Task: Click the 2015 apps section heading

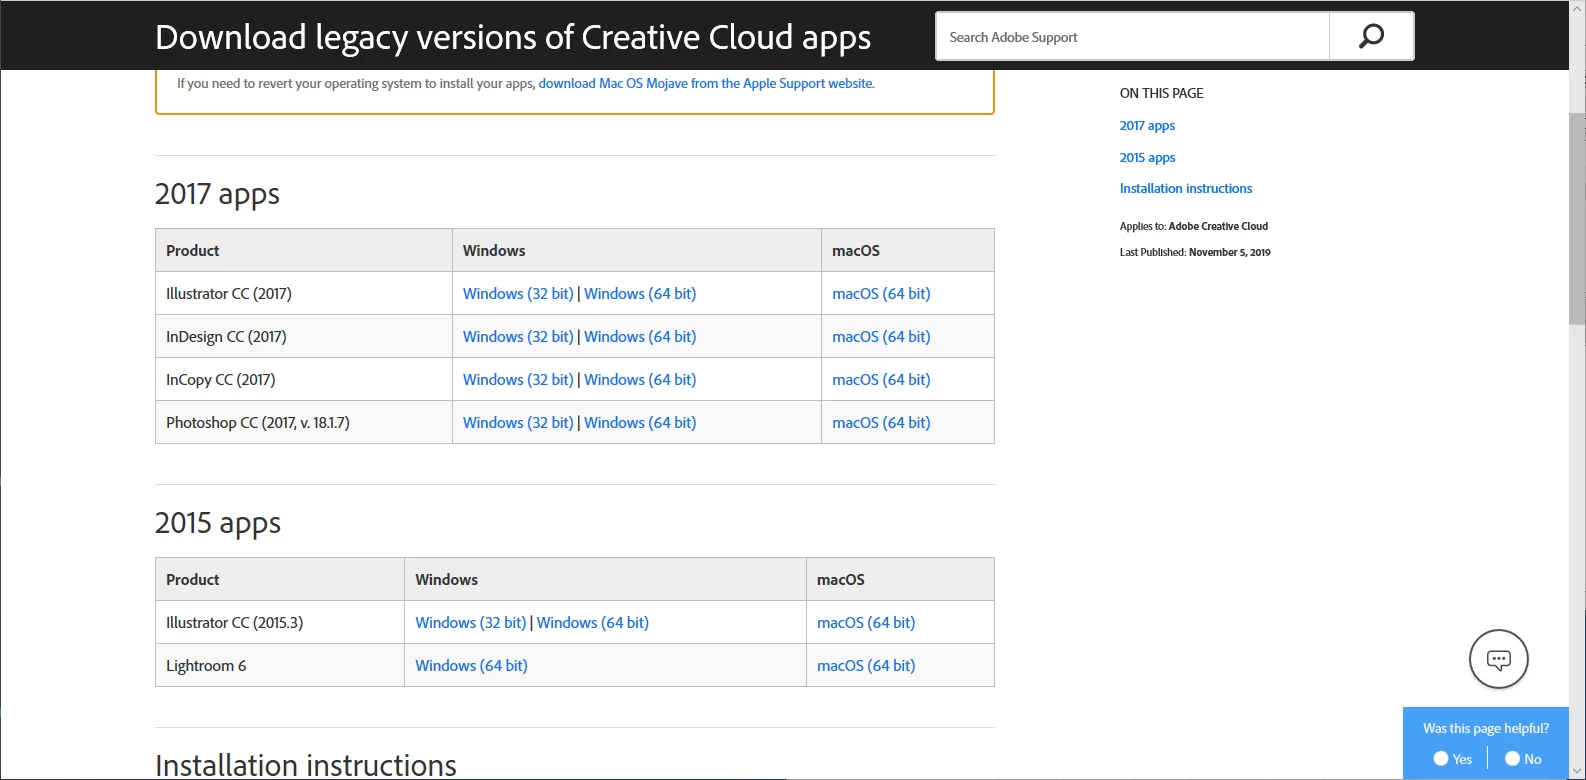Action: (218, 523)
